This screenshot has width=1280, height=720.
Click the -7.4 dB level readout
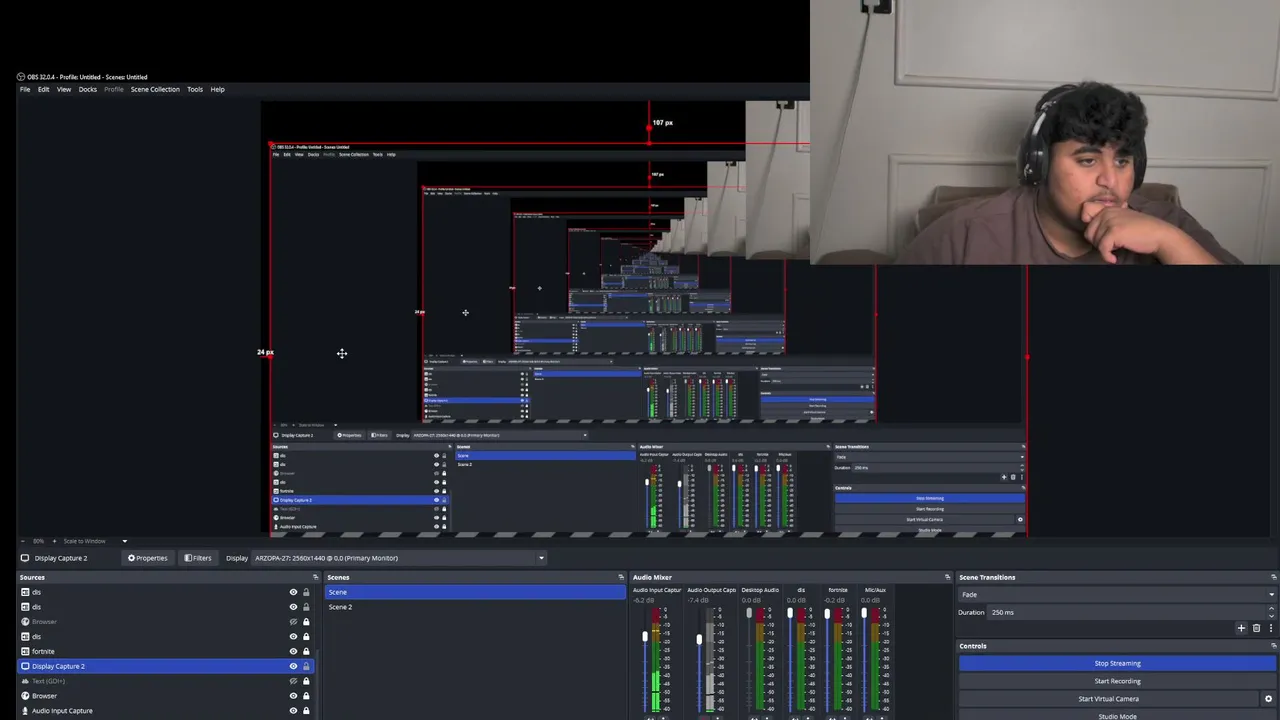pos(698,600)
